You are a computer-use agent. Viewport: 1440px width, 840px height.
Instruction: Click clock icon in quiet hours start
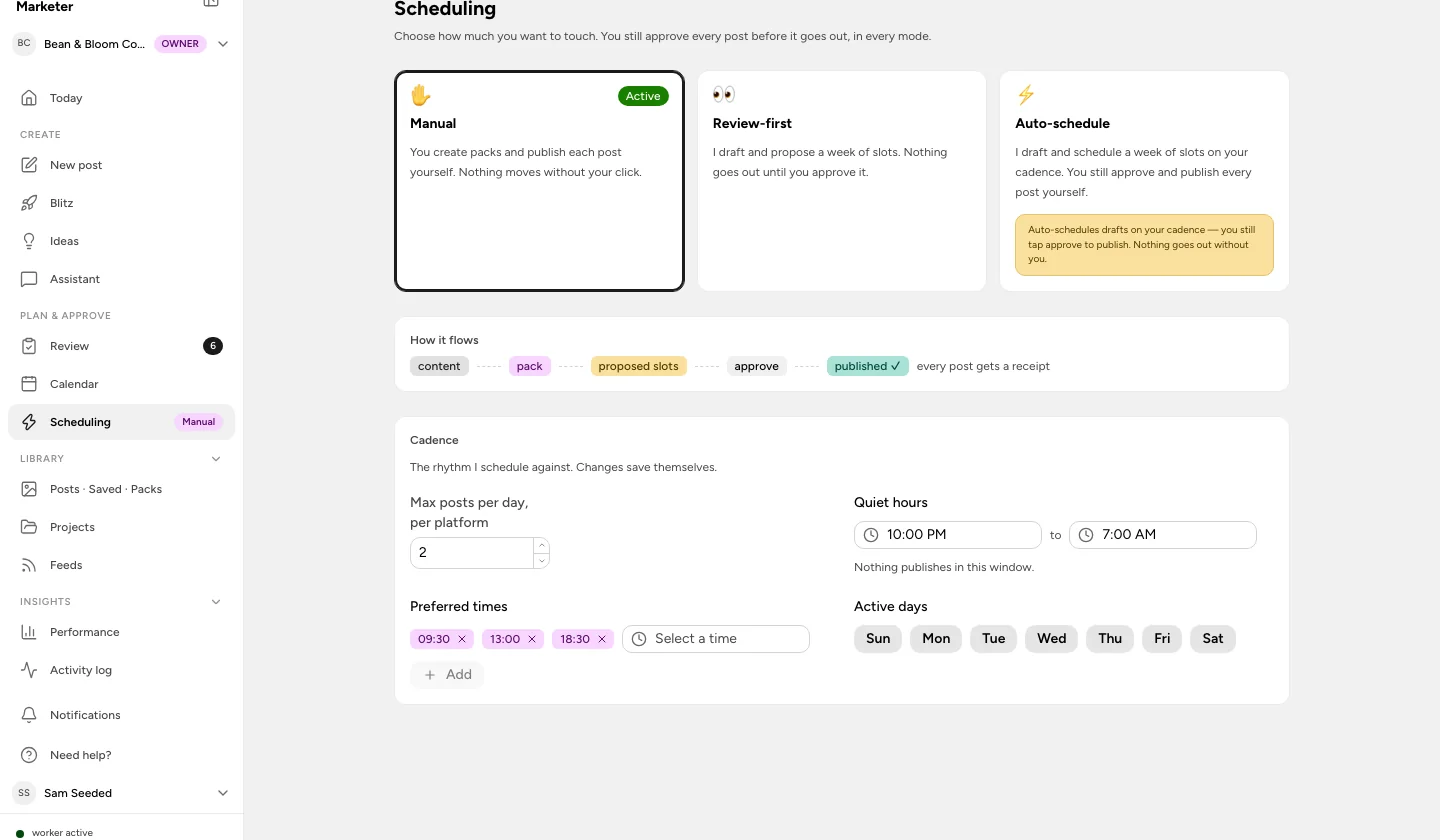coord(871,535)
